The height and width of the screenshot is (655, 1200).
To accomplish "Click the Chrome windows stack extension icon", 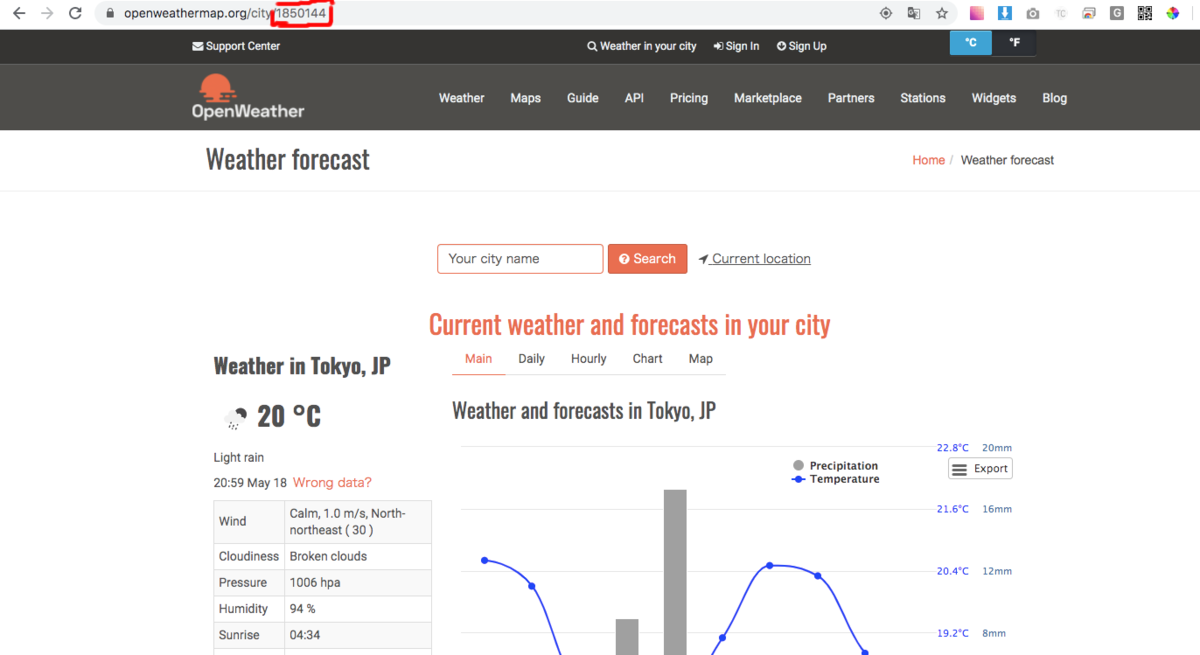I will (x=1089, y=14).
